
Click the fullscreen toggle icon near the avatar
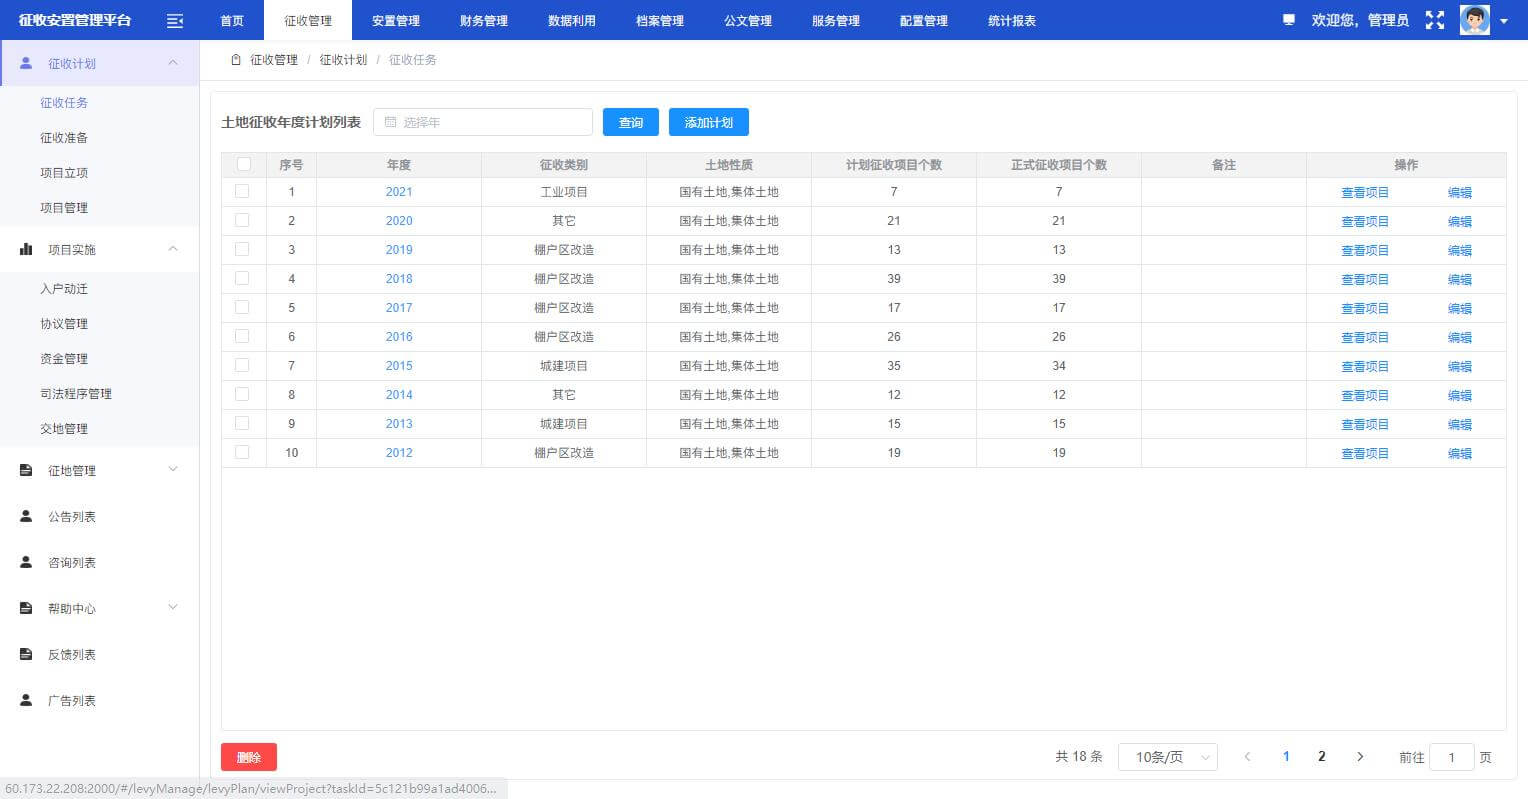click(1435, 19)
